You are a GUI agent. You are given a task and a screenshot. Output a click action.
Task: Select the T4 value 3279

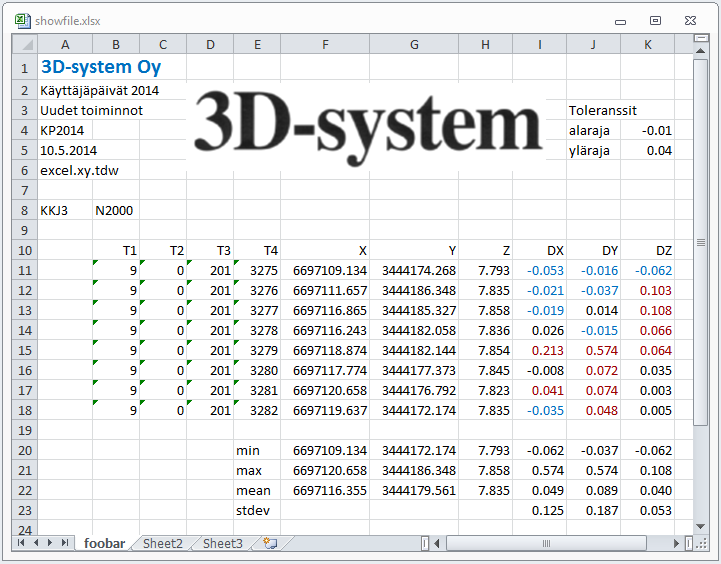click(257, 350)
